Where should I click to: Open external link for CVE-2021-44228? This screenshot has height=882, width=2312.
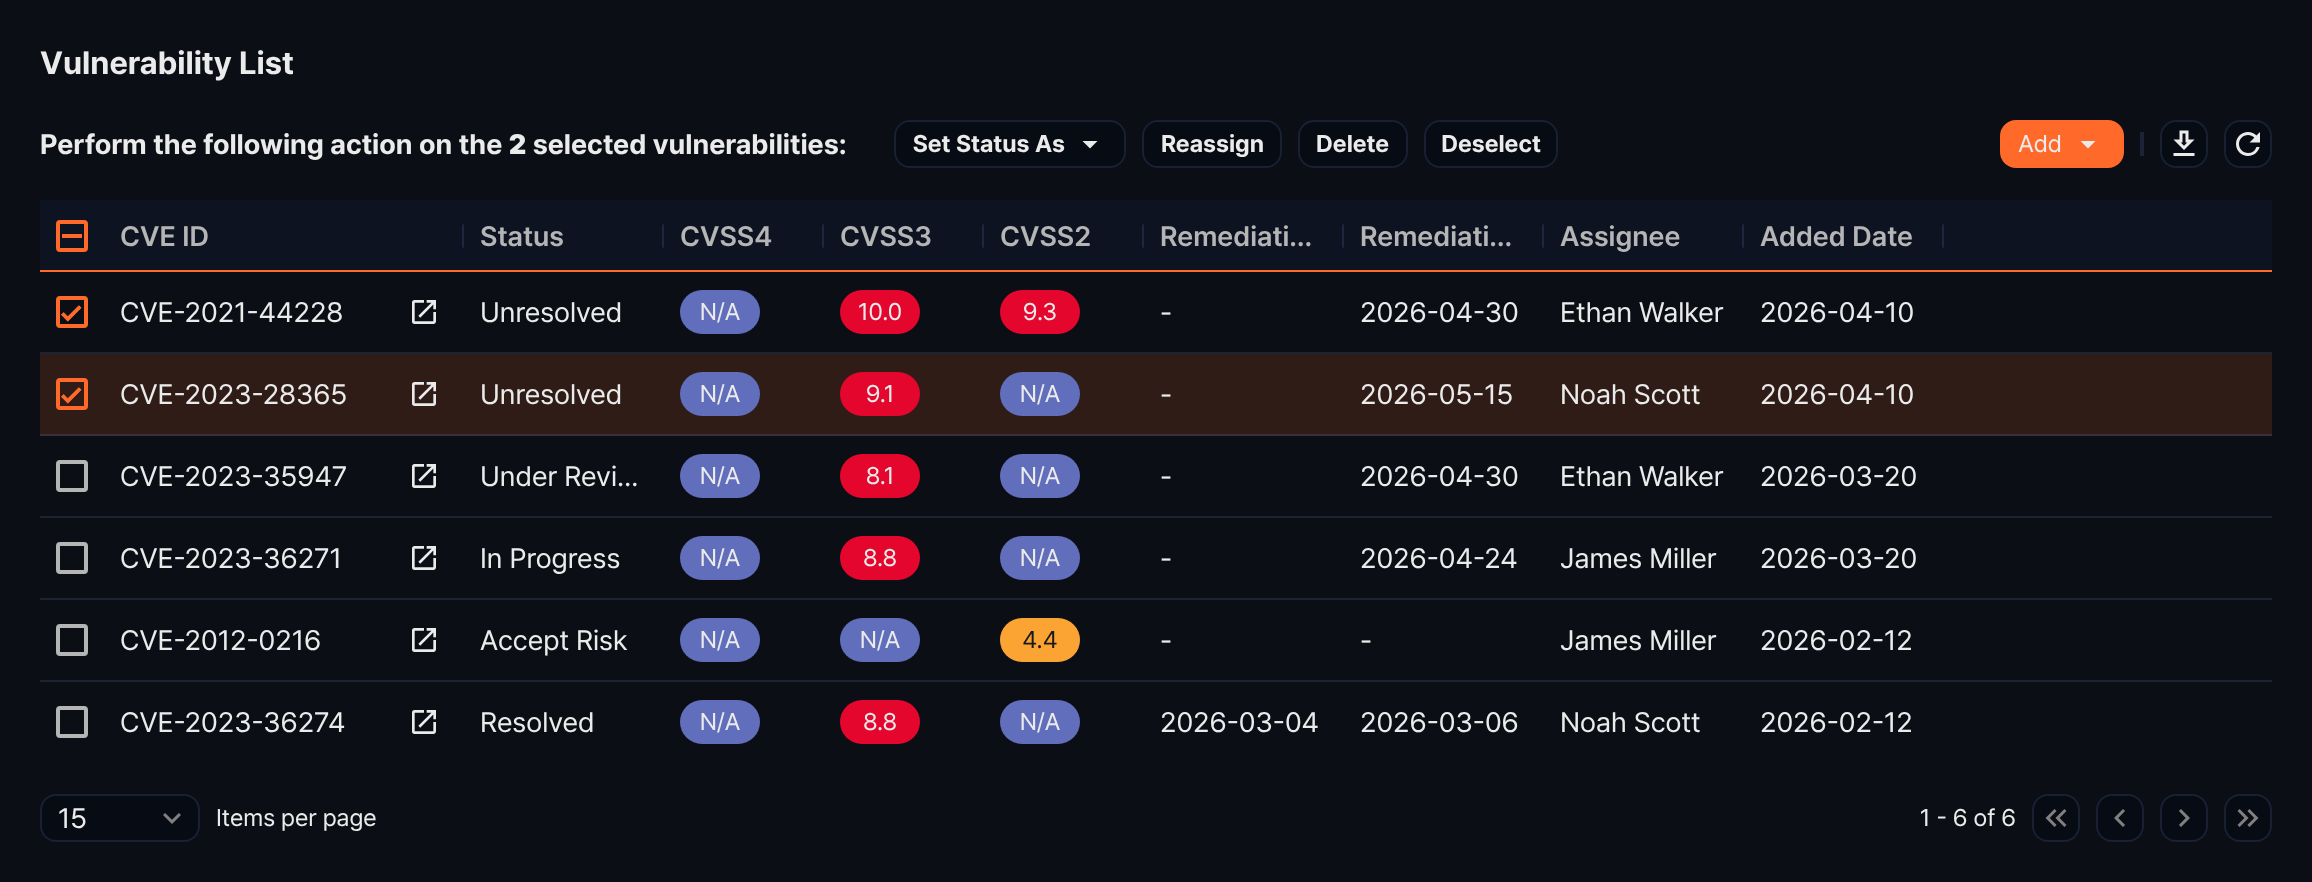point(424,312)
